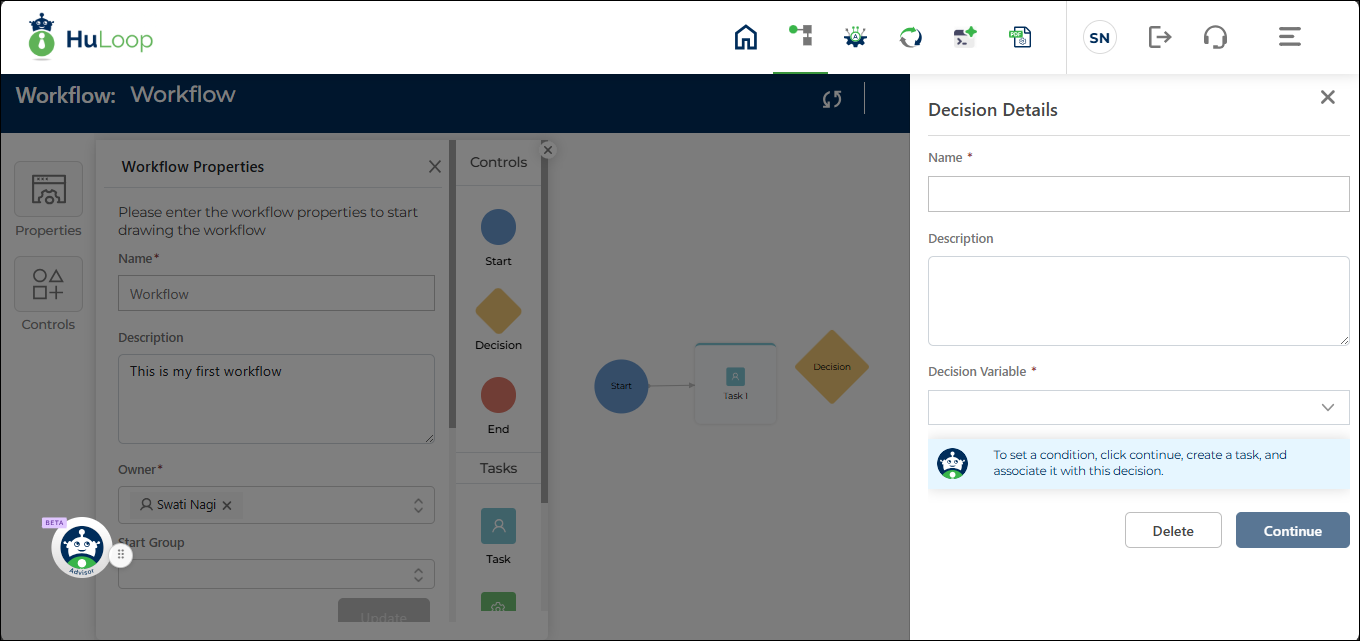
Task: Click the Decision Details heading
Action: [x=993, y=110]
